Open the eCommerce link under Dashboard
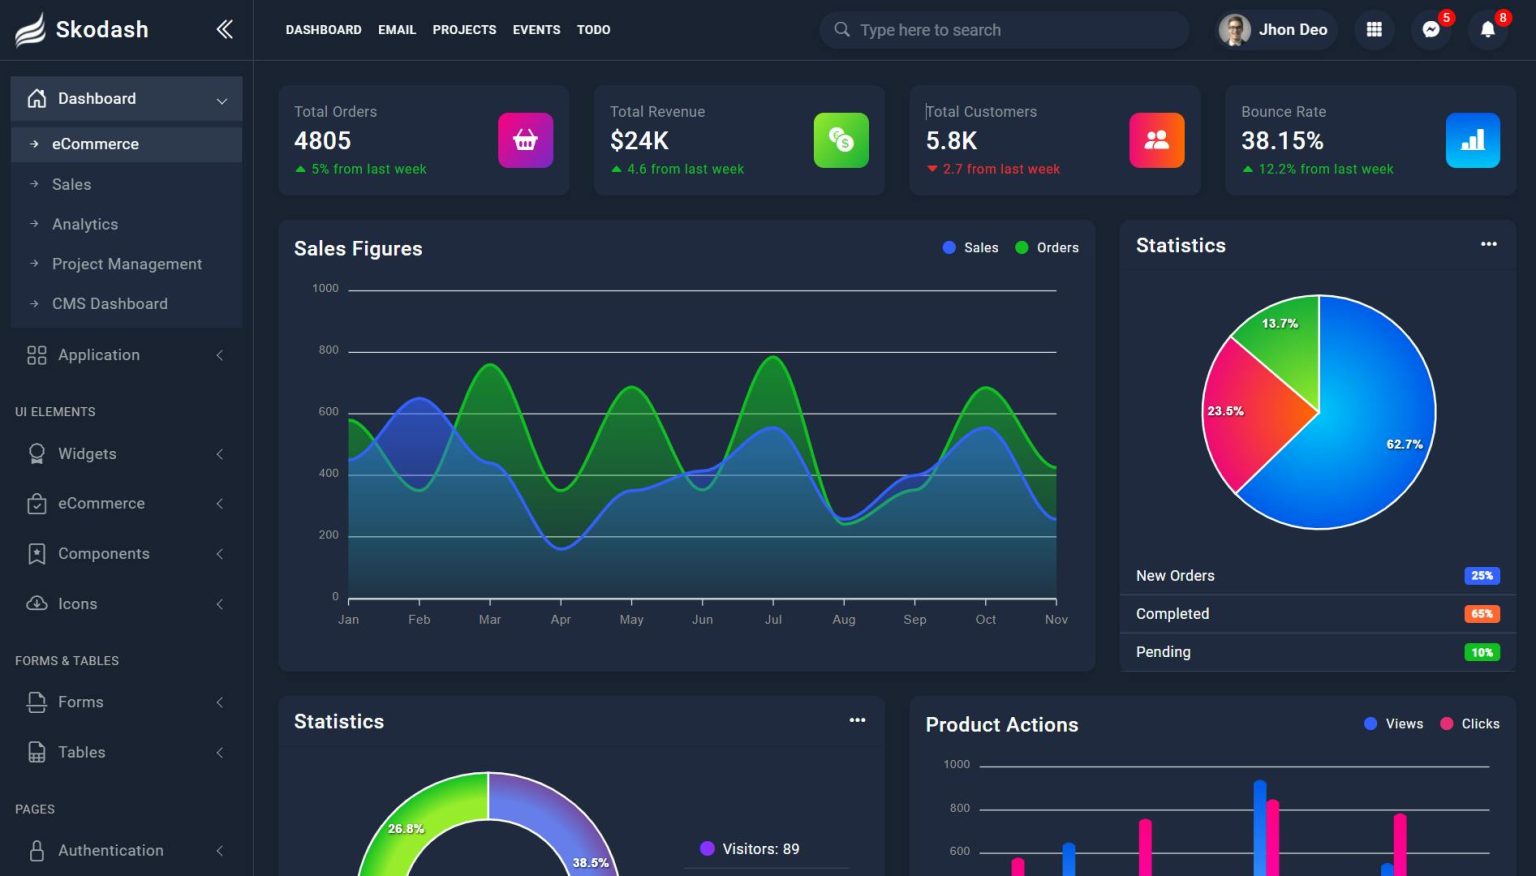 click(x=95, y=144)
